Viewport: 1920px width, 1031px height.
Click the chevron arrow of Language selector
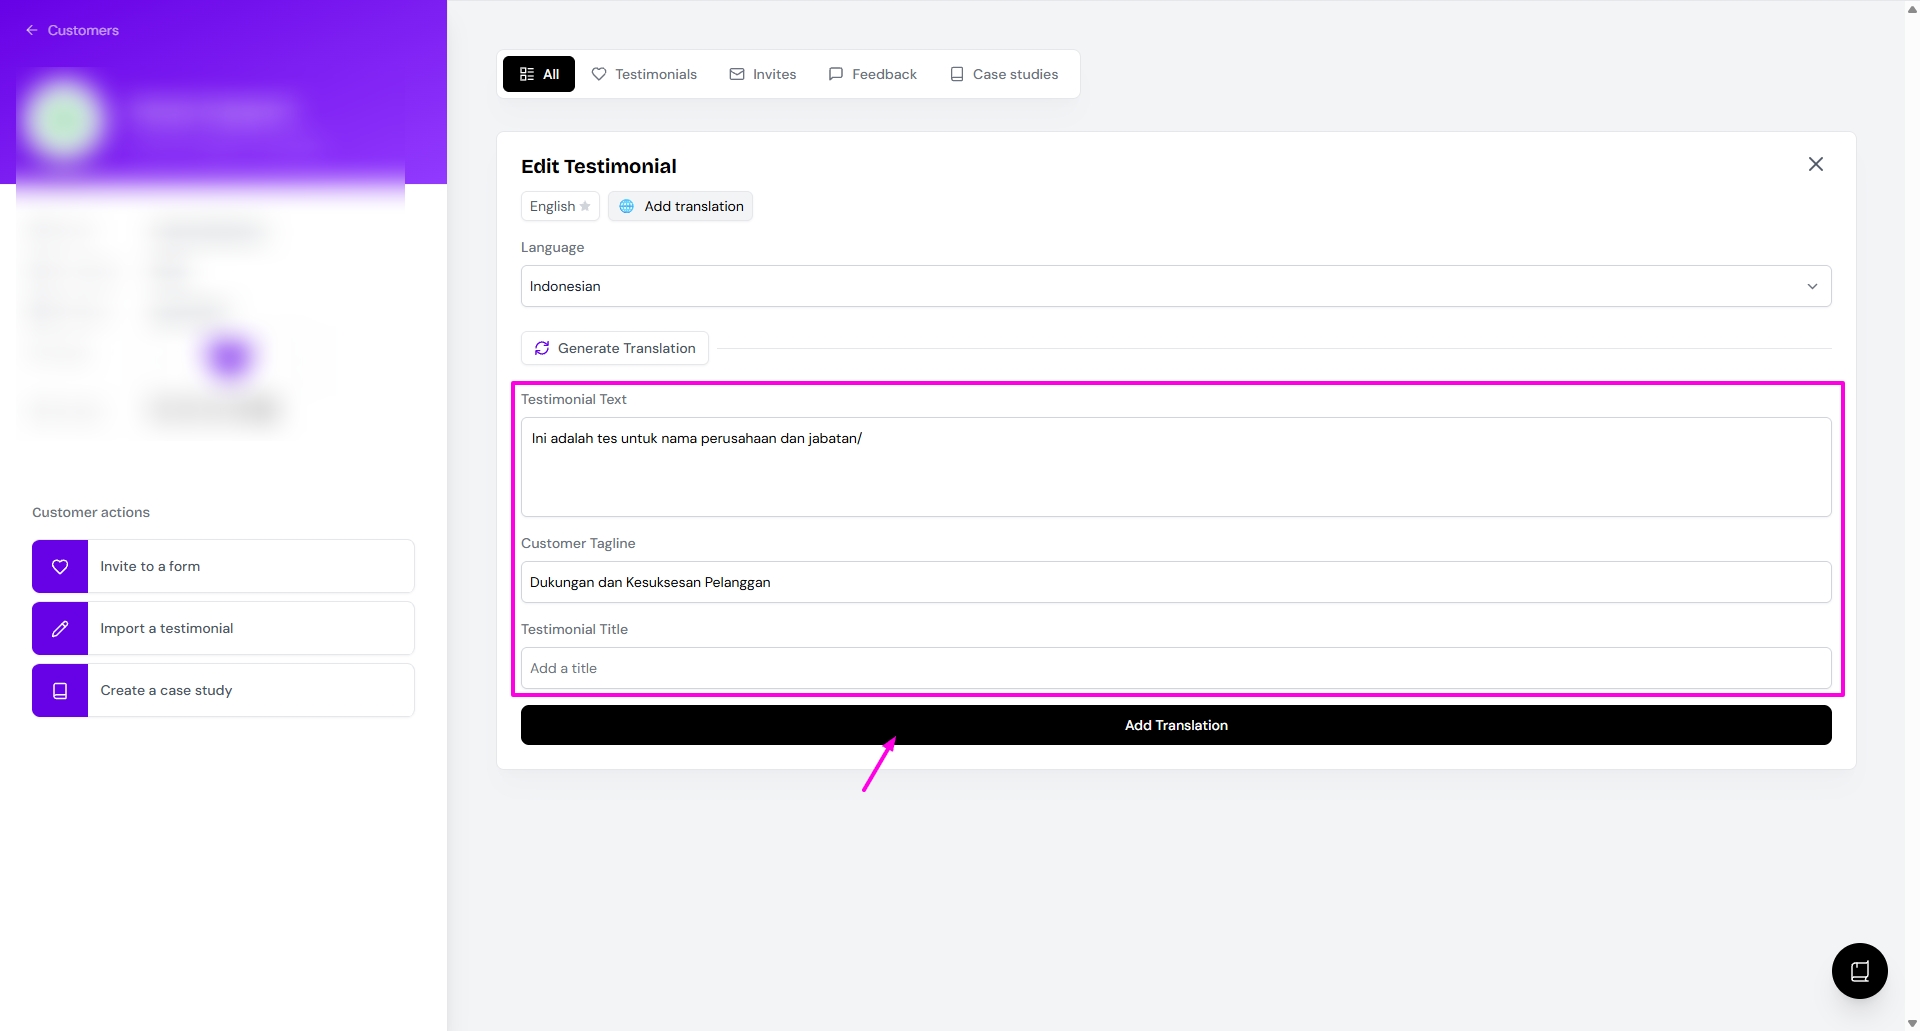pyautogui.click(x=1812, y=286)
